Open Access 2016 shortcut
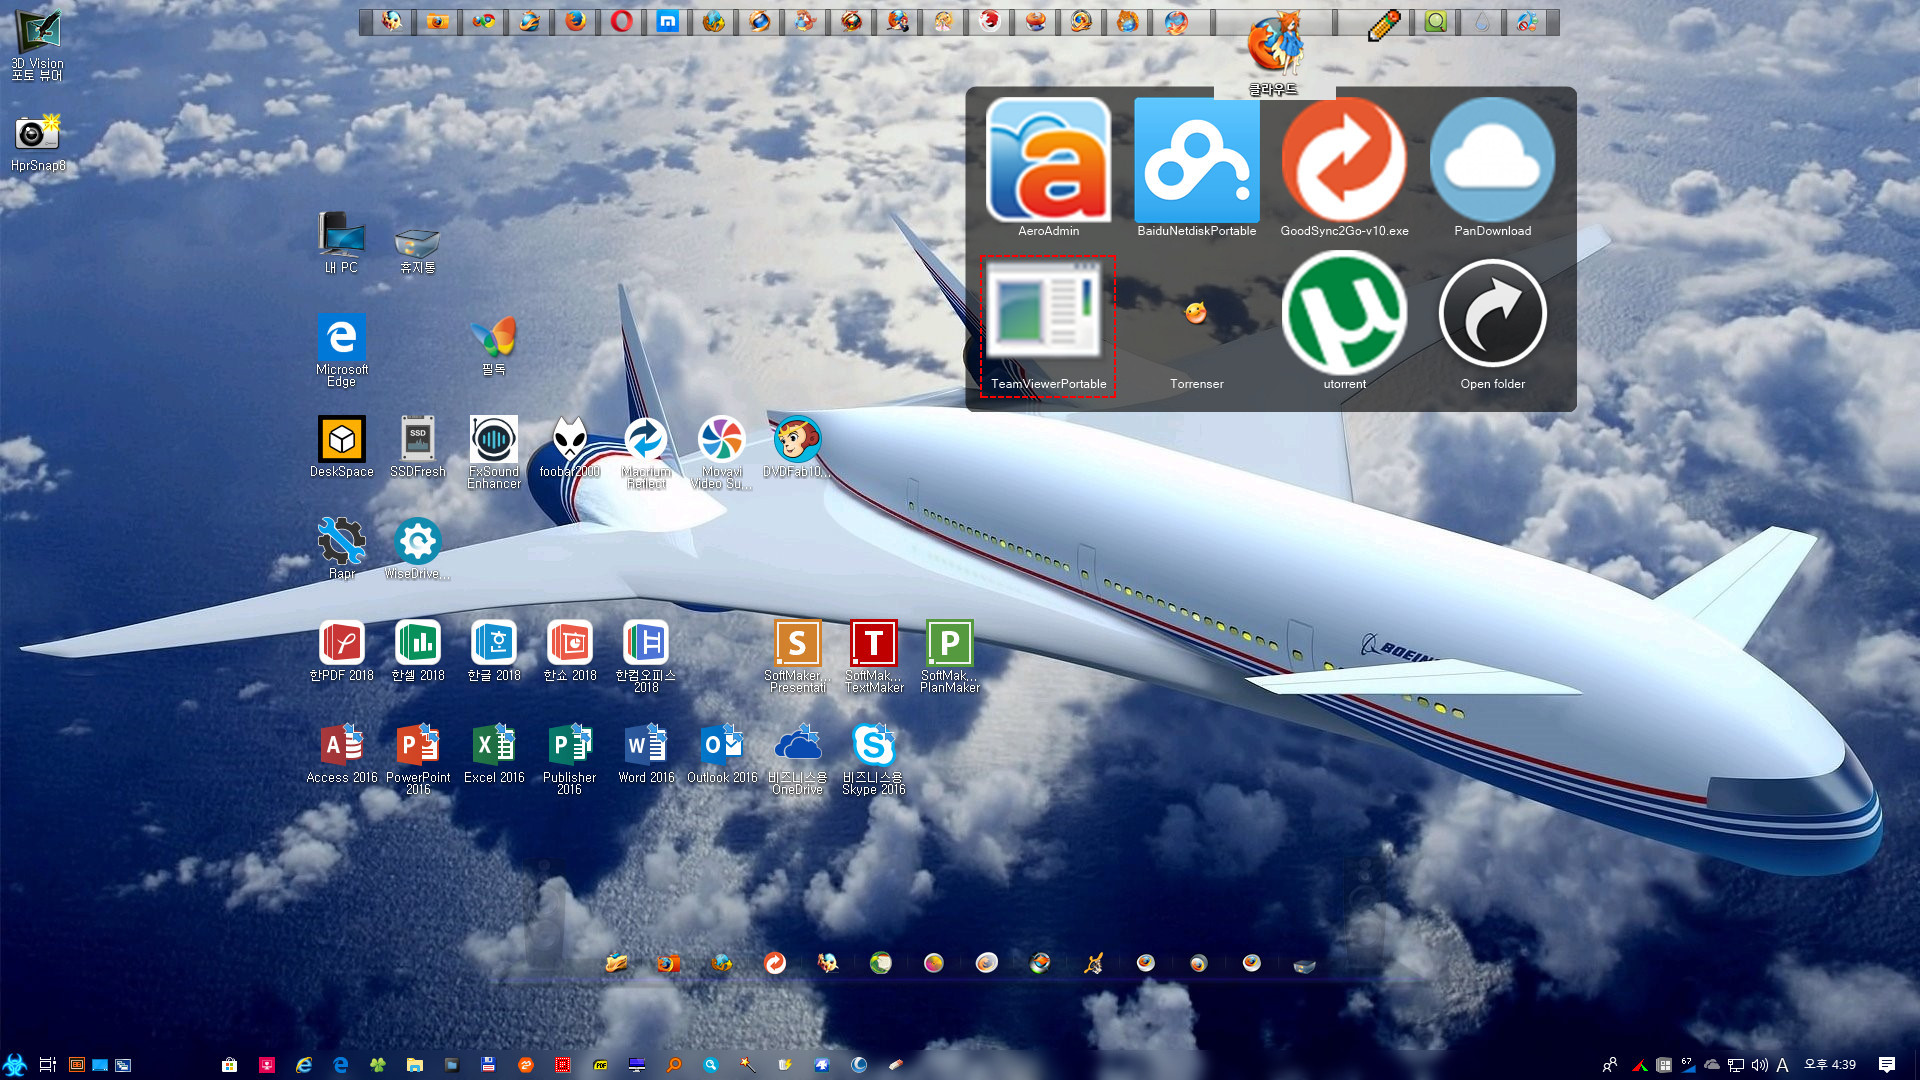Screen dimensions: 1920x1080 click(x=341, y=753)
